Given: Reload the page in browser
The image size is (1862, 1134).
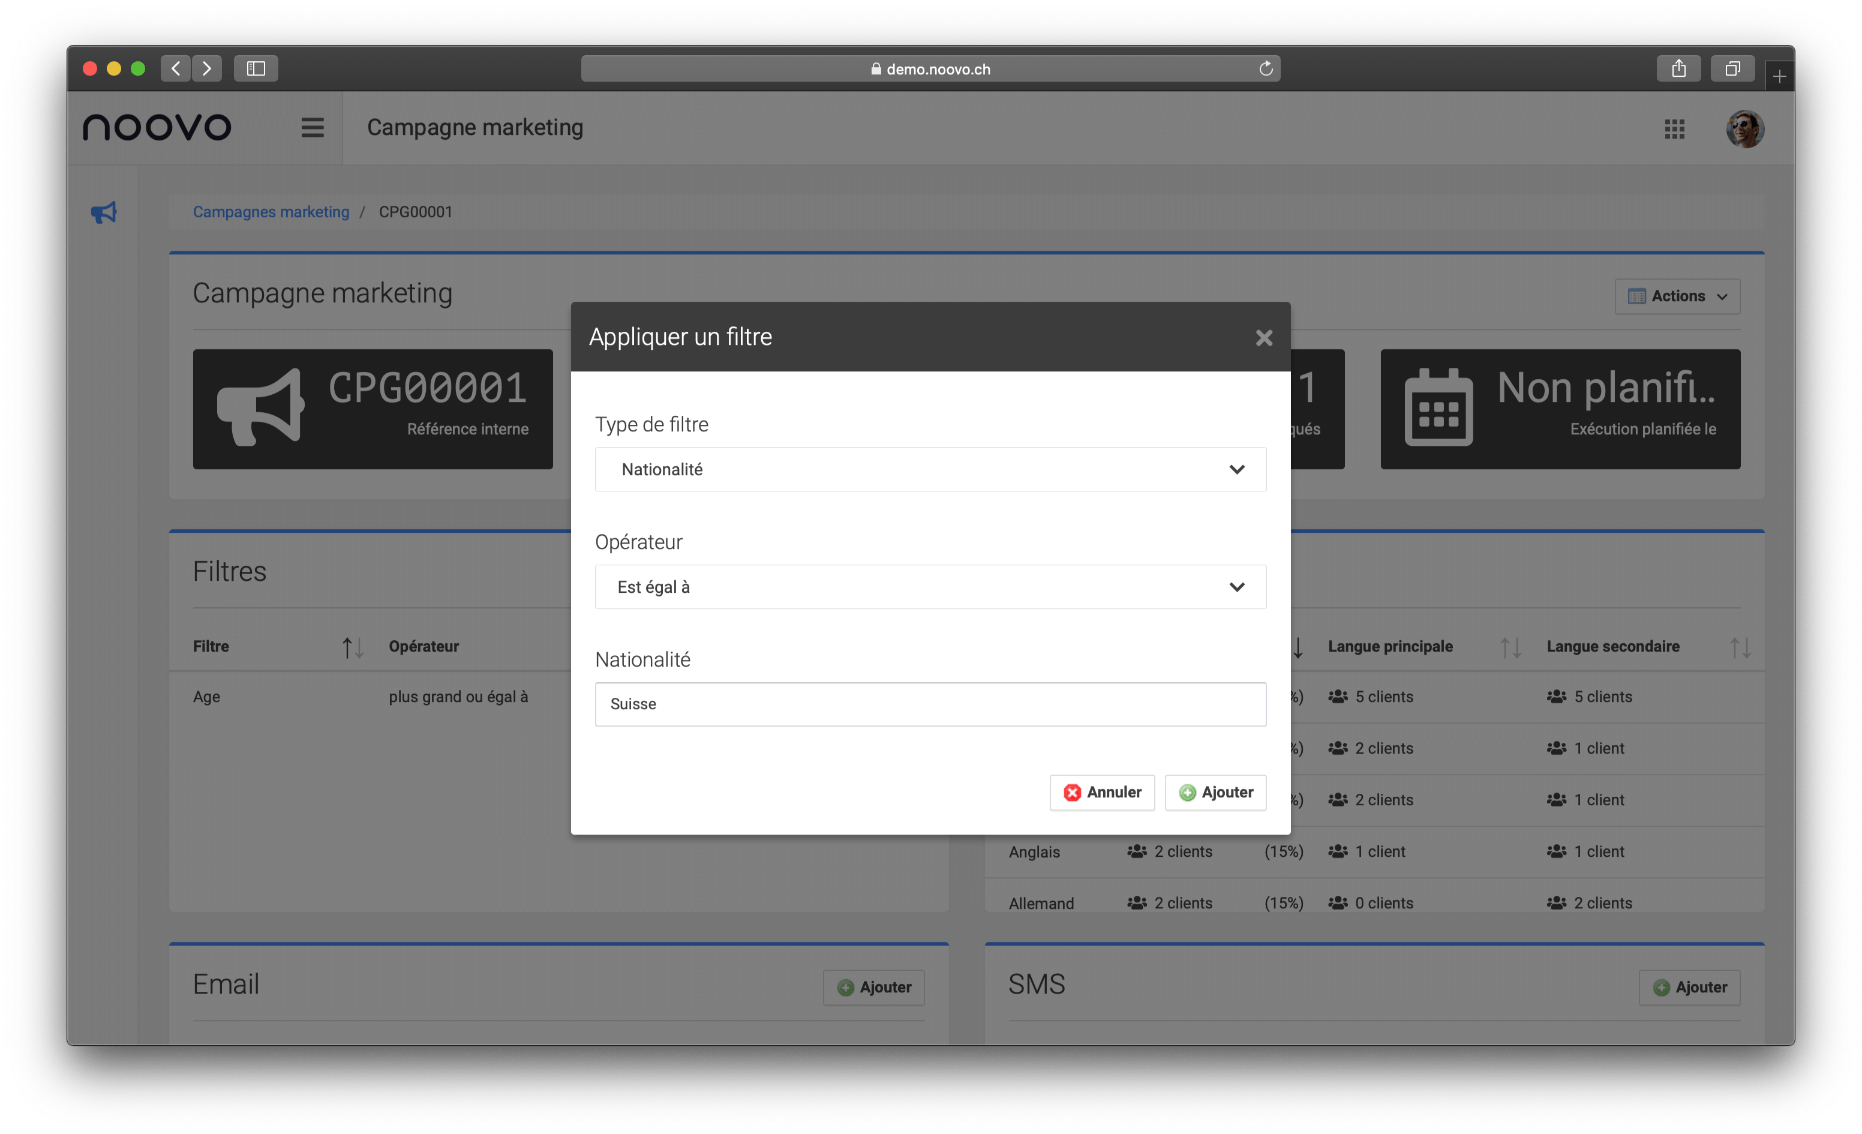Looking at the screenshot, I should pos(1266,69).
